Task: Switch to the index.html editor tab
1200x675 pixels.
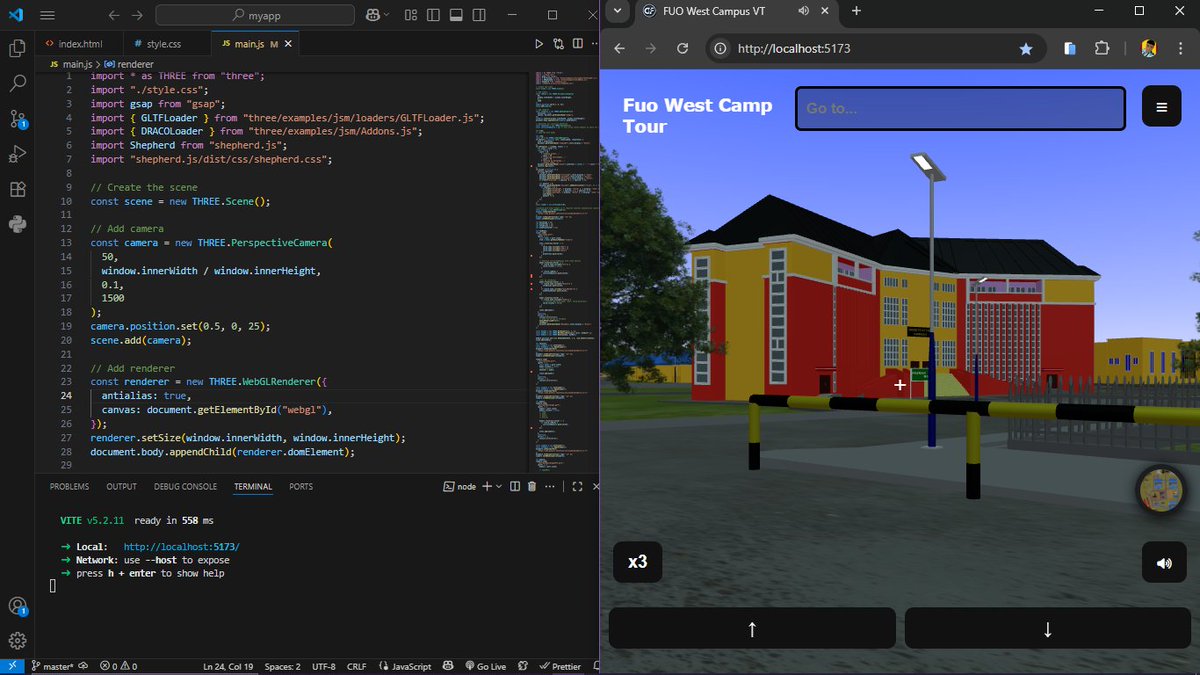Action: point(78,44)
